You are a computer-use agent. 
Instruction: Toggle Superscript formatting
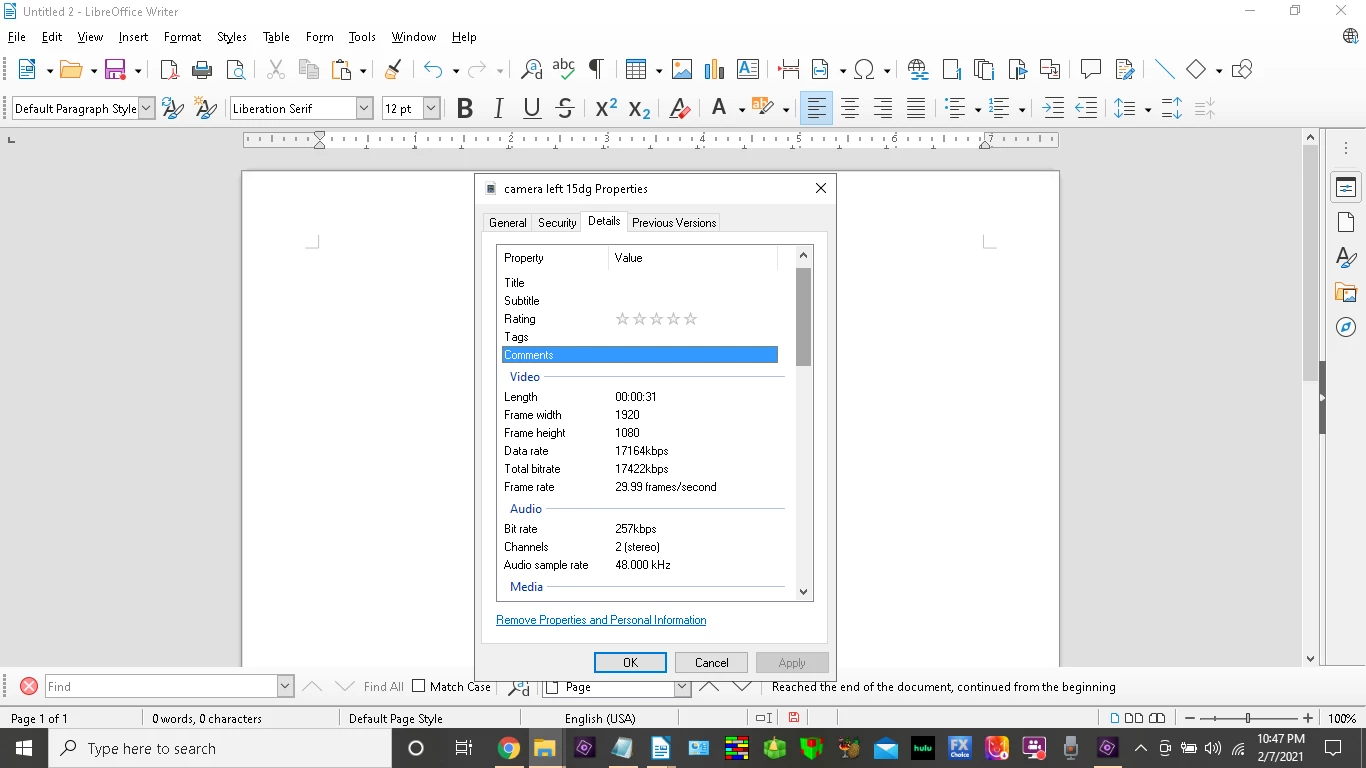click(x=606, y=108)
